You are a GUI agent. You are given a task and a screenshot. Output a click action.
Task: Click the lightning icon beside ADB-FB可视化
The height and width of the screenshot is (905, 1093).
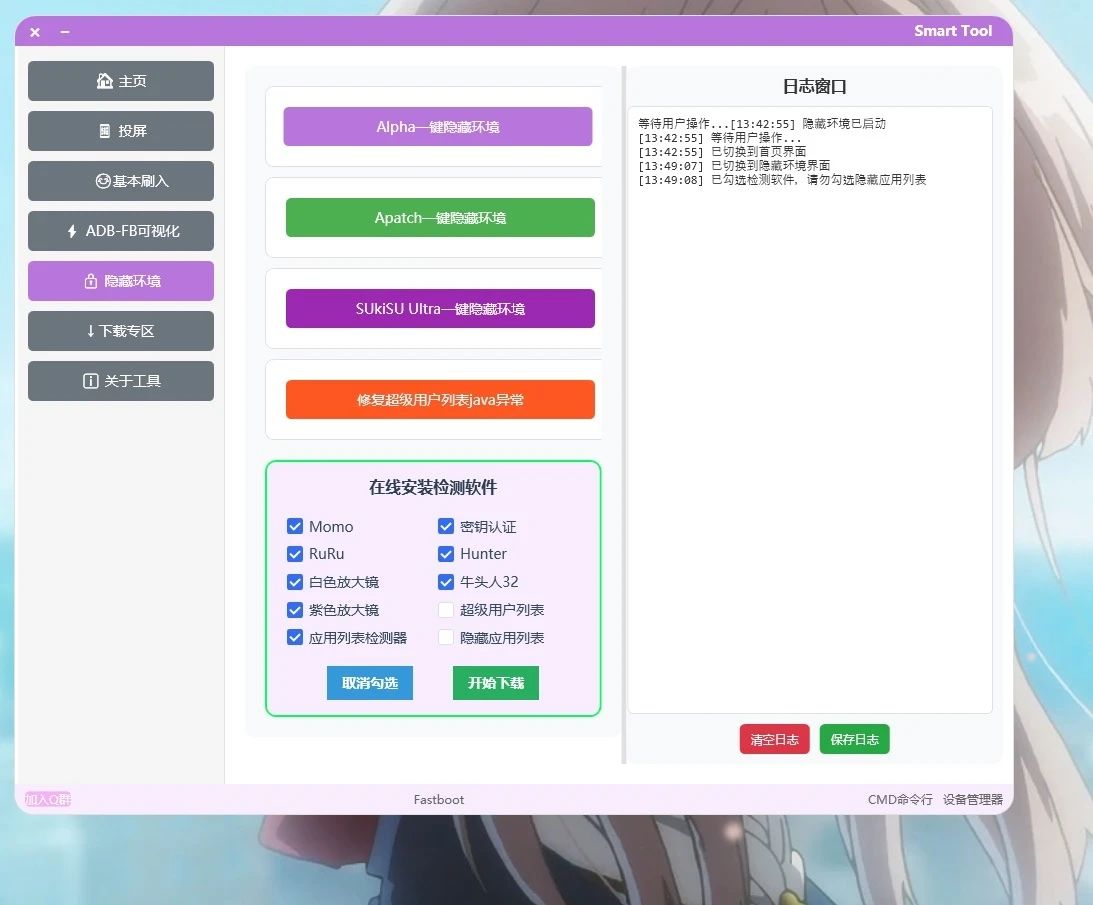pyautogui.click(x=72, y=231)
